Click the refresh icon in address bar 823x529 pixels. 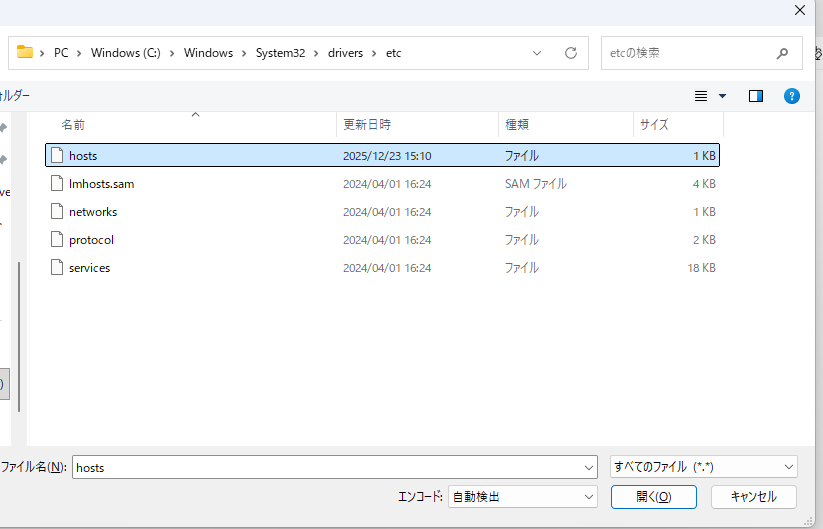571,53
